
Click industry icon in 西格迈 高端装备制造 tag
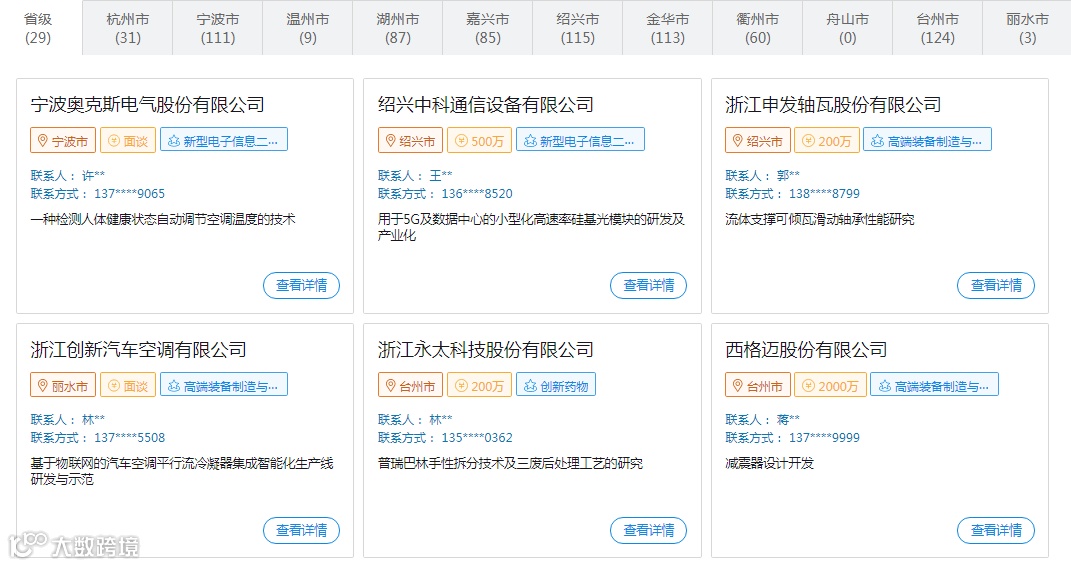tap(885, 386)
